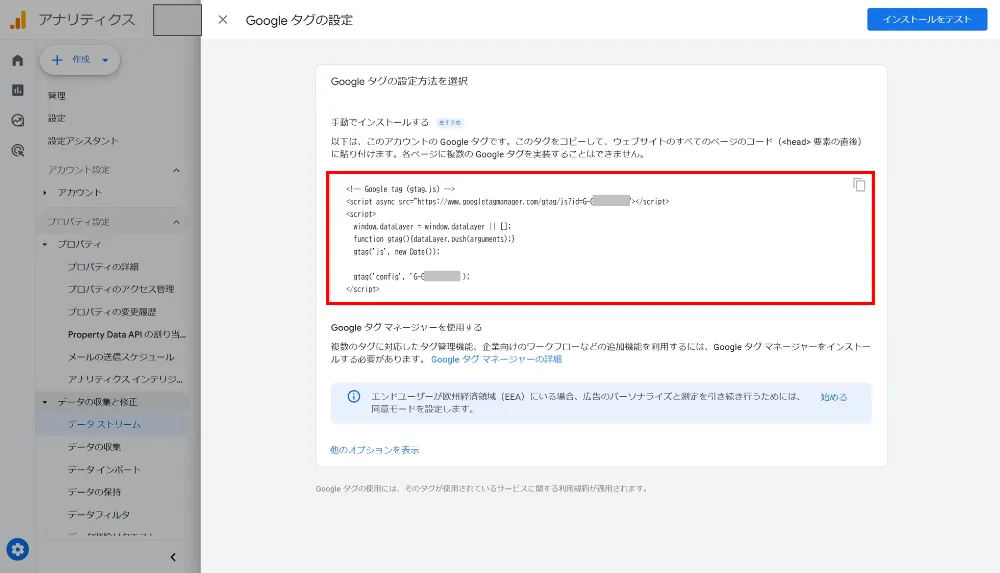Select データ ストリーム
Image resolution: width=1000 pixels, height=573 pixels.
point(105,424)
